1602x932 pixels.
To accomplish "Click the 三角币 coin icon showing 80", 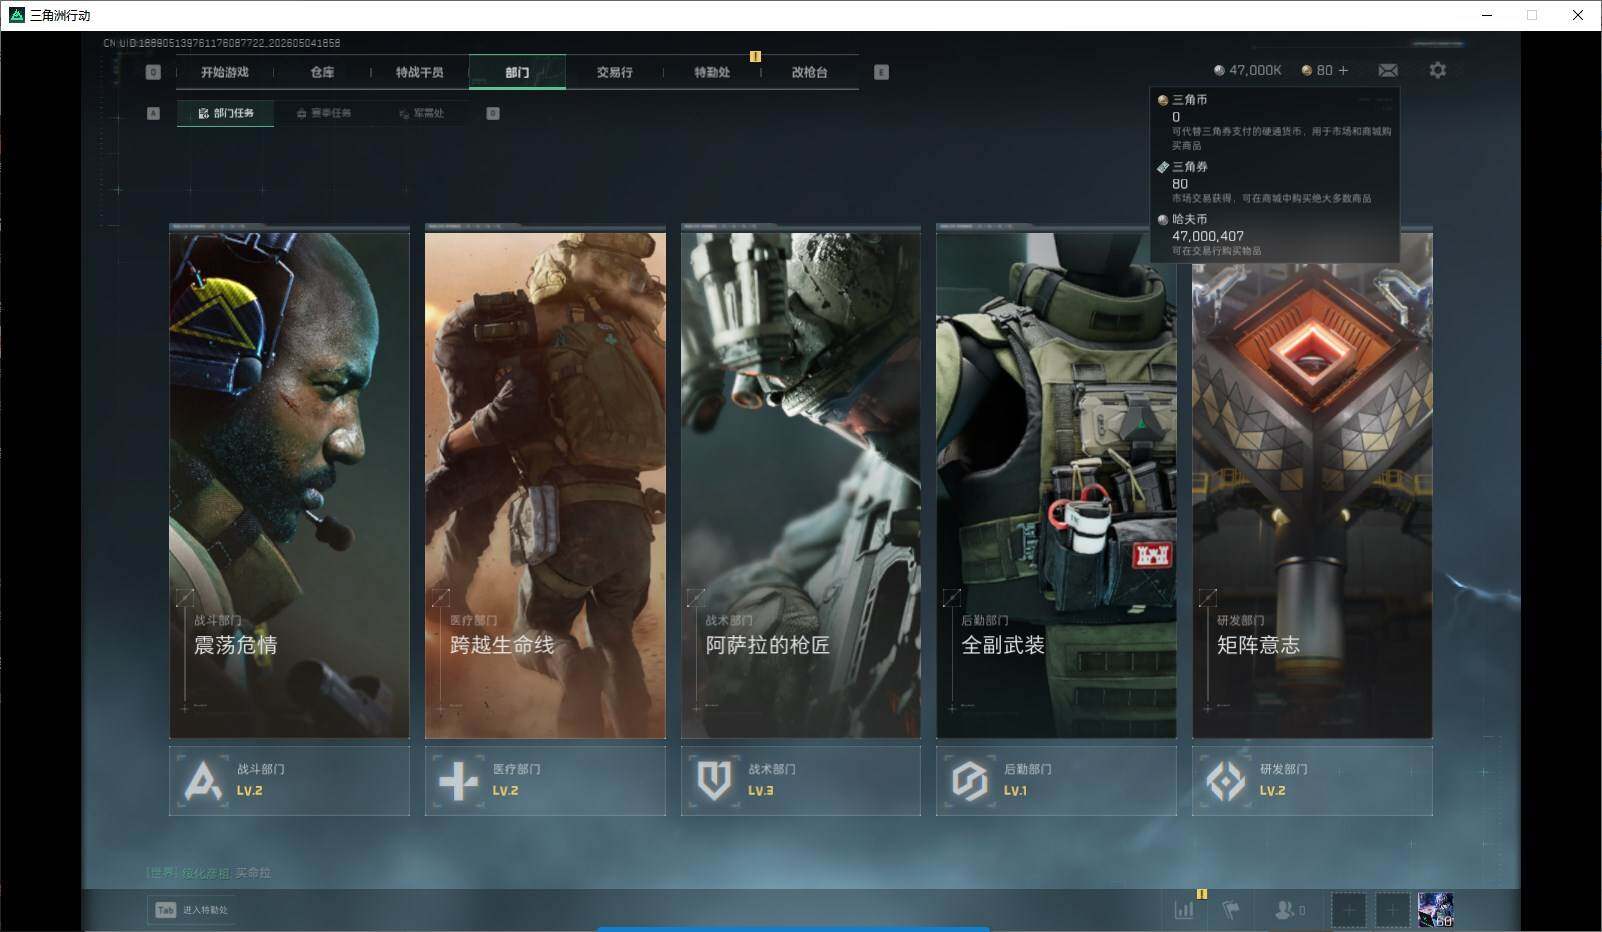I will 1307,70.
